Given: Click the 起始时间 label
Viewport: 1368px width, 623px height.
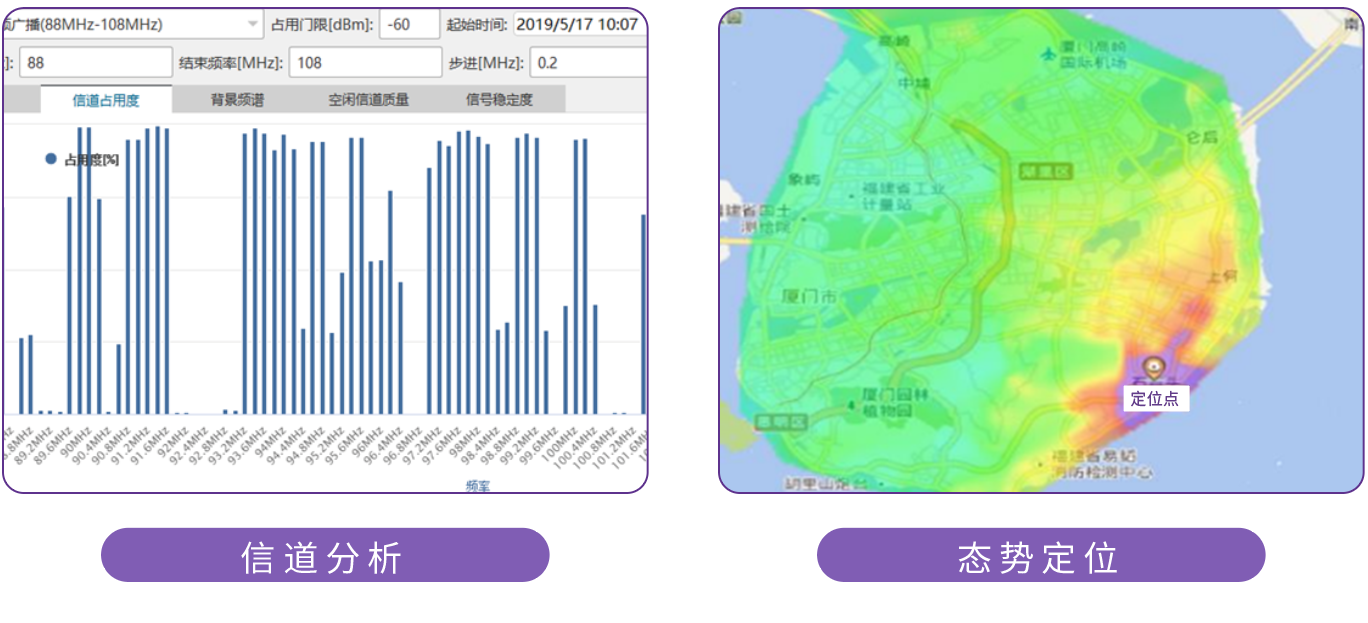Looking at the screenshot, I should (x=476, y=24).
